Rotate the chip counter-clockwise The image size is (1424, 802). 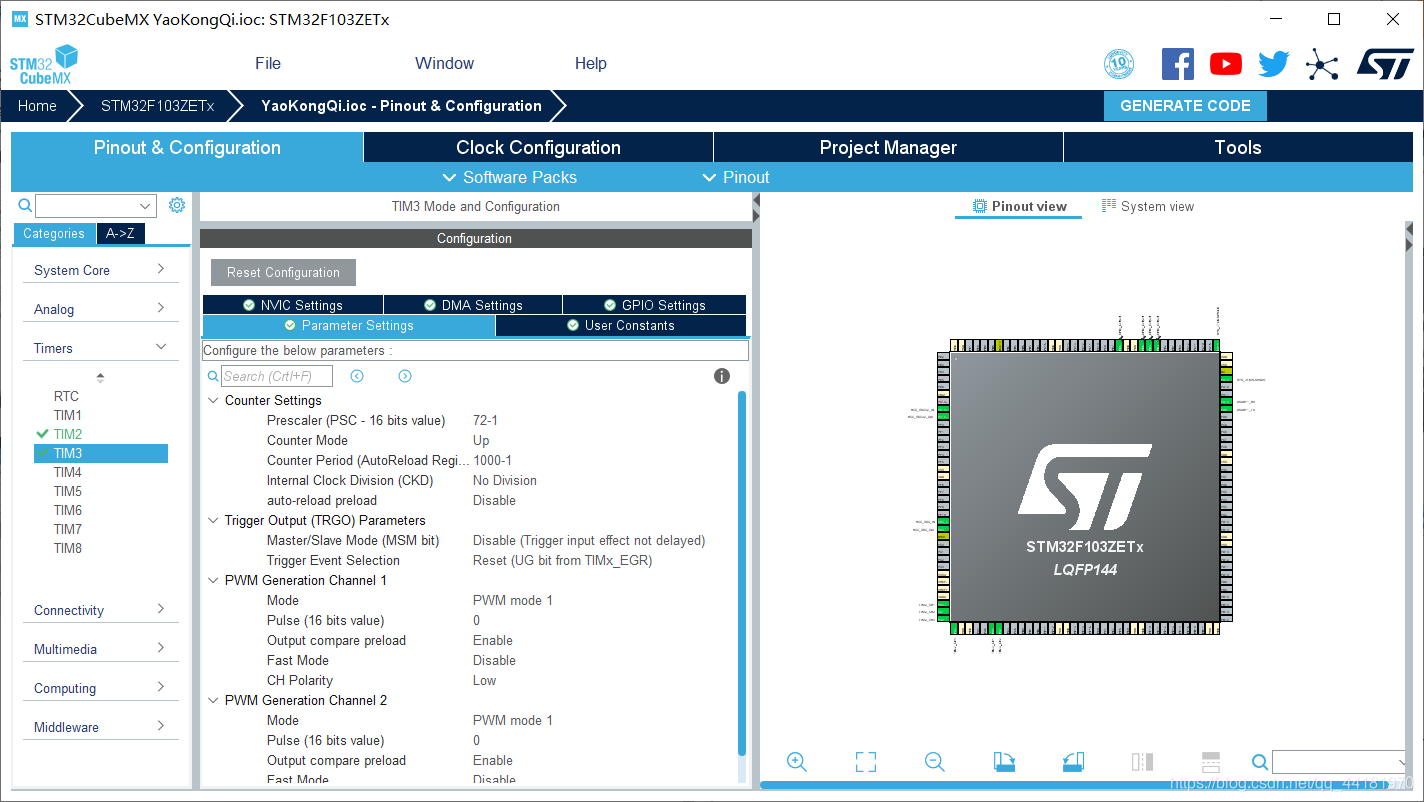point(1073,762)
